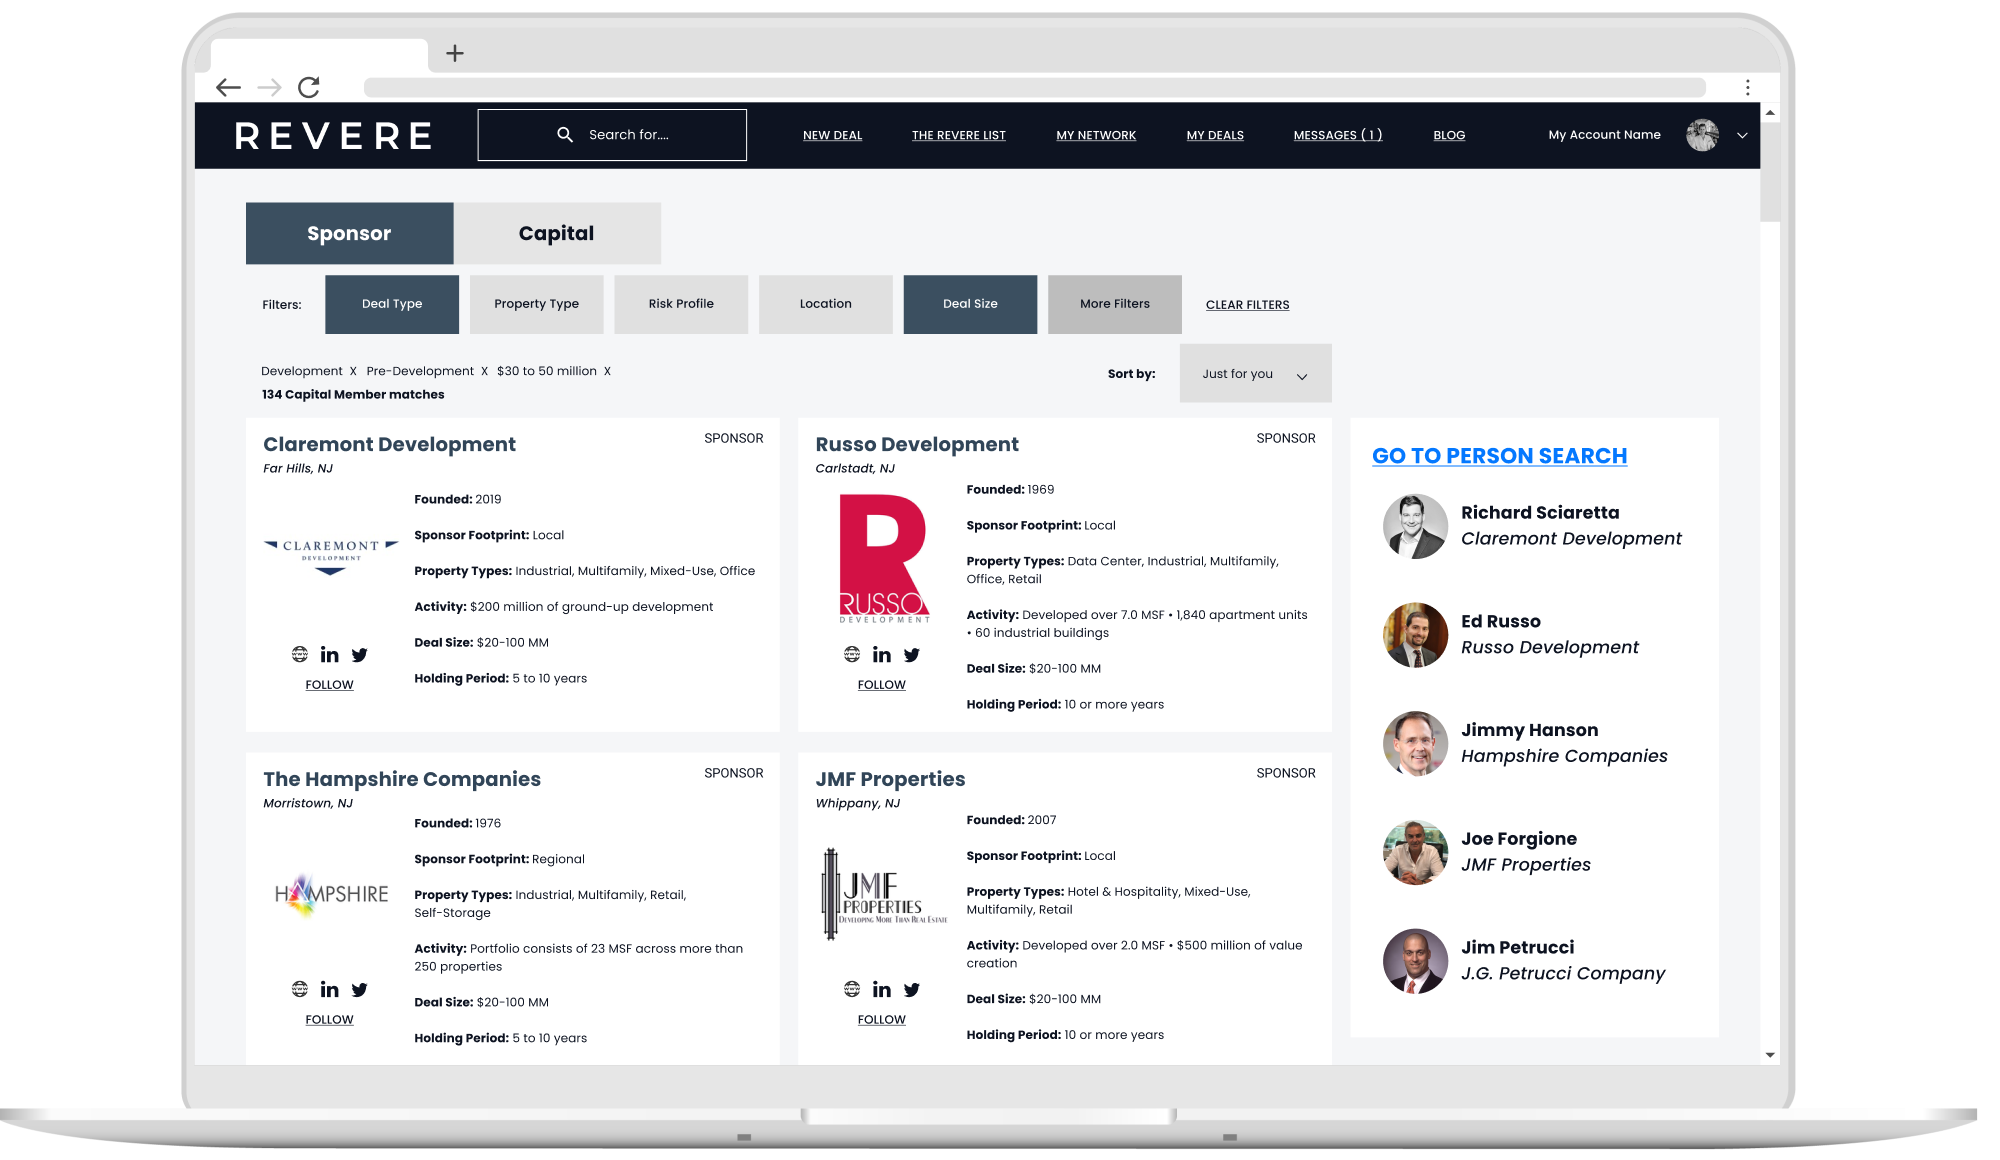Reload the page with the refresh icon
Image resolution: width=2000 pixels, height=1160 pixels.
click(309, 87)
